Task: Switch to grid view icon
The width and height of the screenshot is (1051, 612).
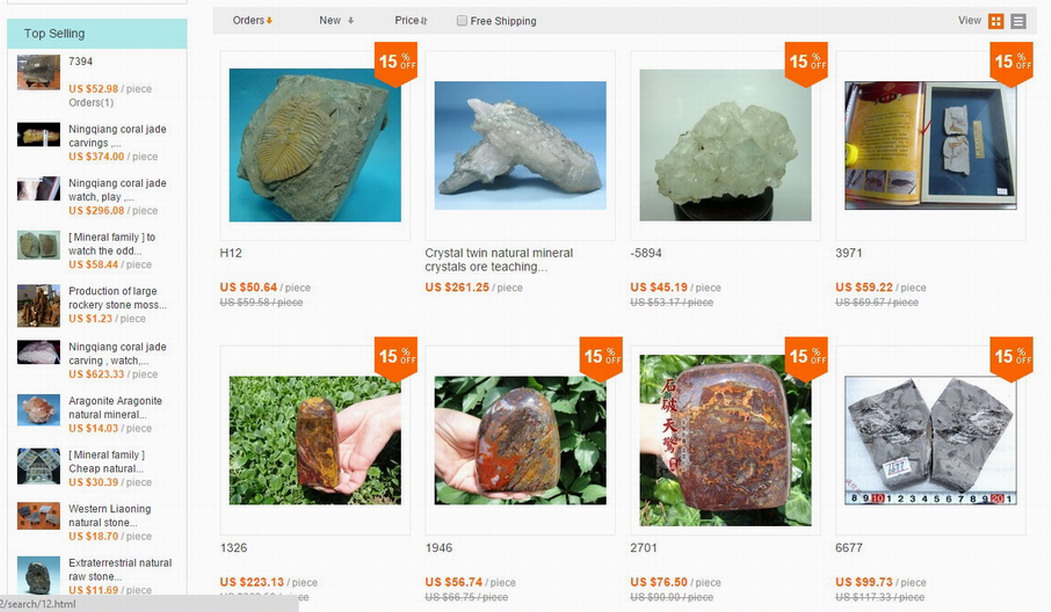Action: [996, 21]
